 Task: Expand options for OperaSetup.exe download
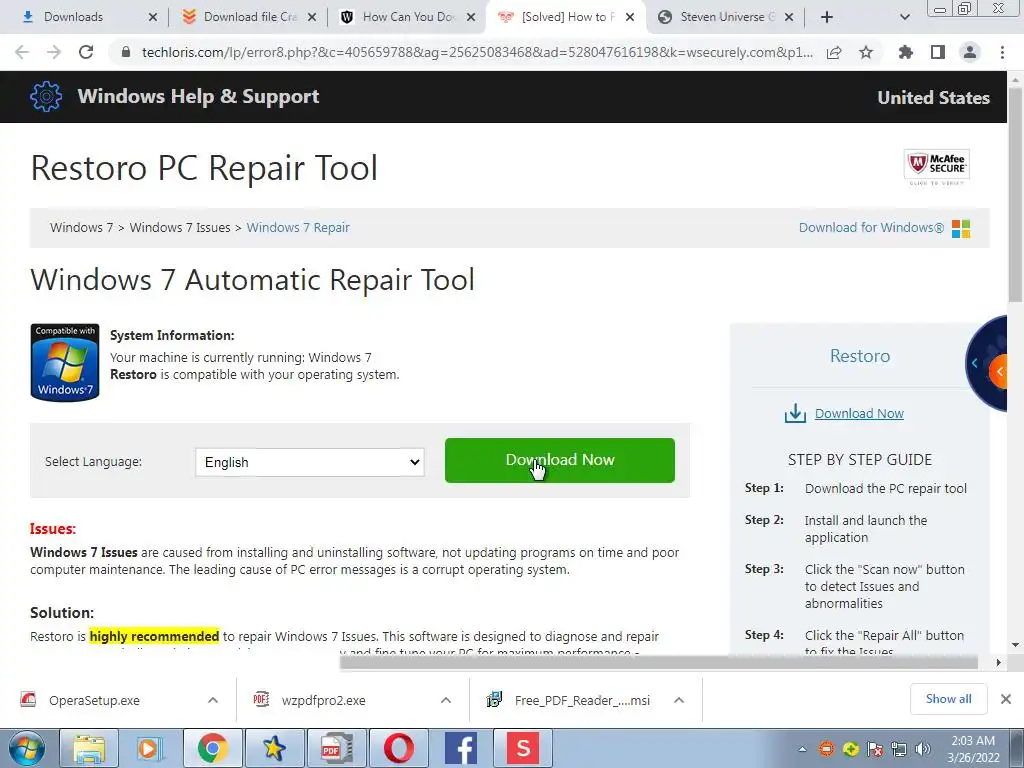(x=213, y=700)
